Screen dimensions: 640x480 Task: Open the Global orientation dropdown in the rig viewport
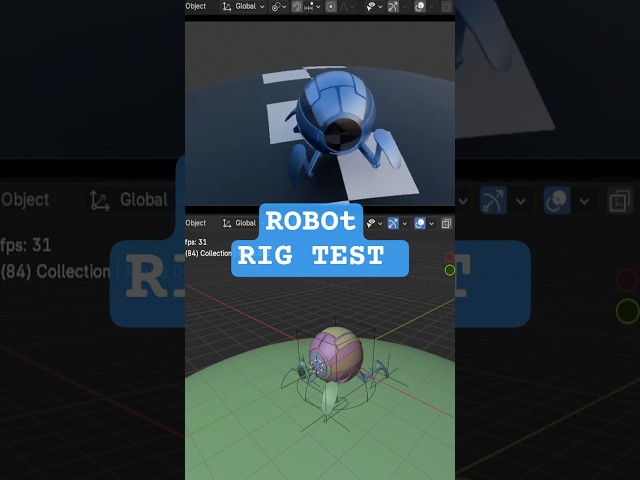coord(246,223)
